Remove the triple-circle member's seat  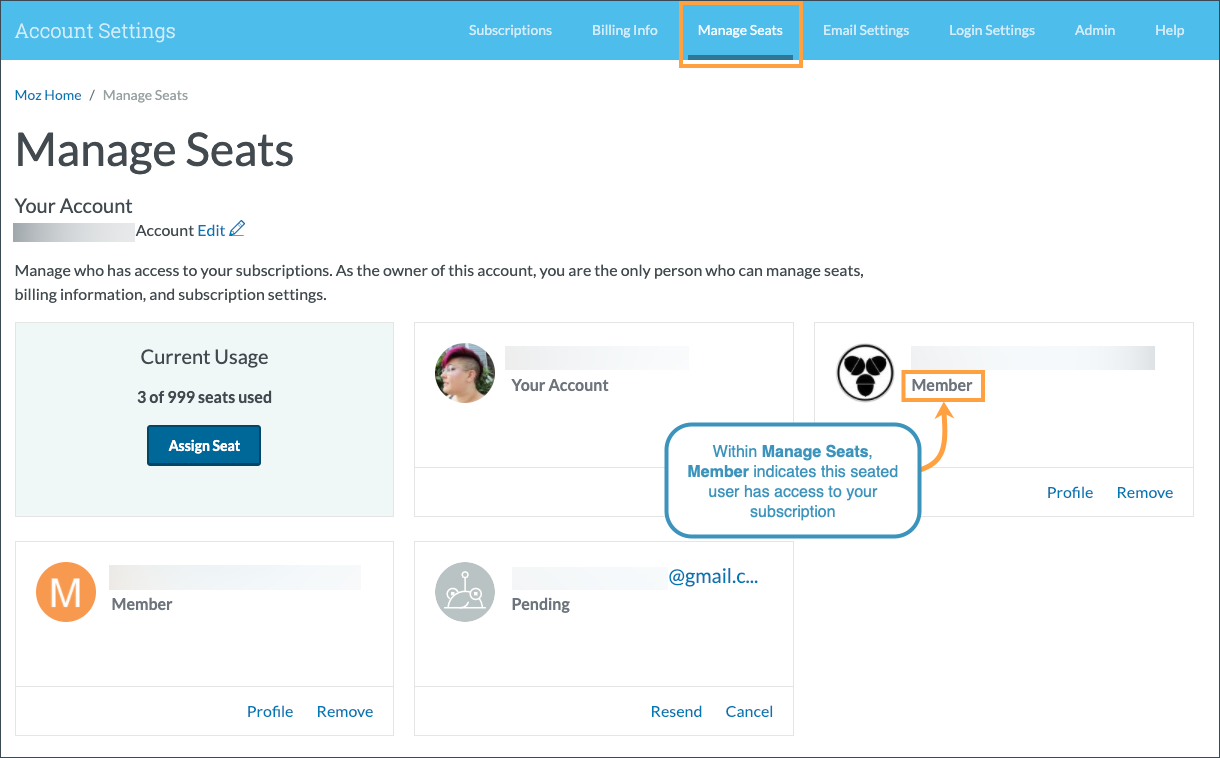tap(1144, 492)
